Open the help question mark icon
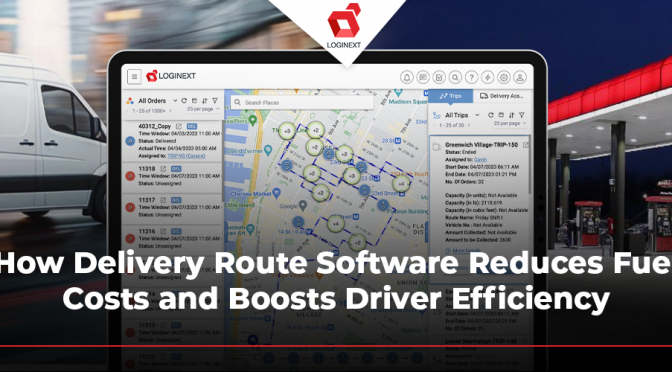Screen dimensions: 672x372 (471, 77)
